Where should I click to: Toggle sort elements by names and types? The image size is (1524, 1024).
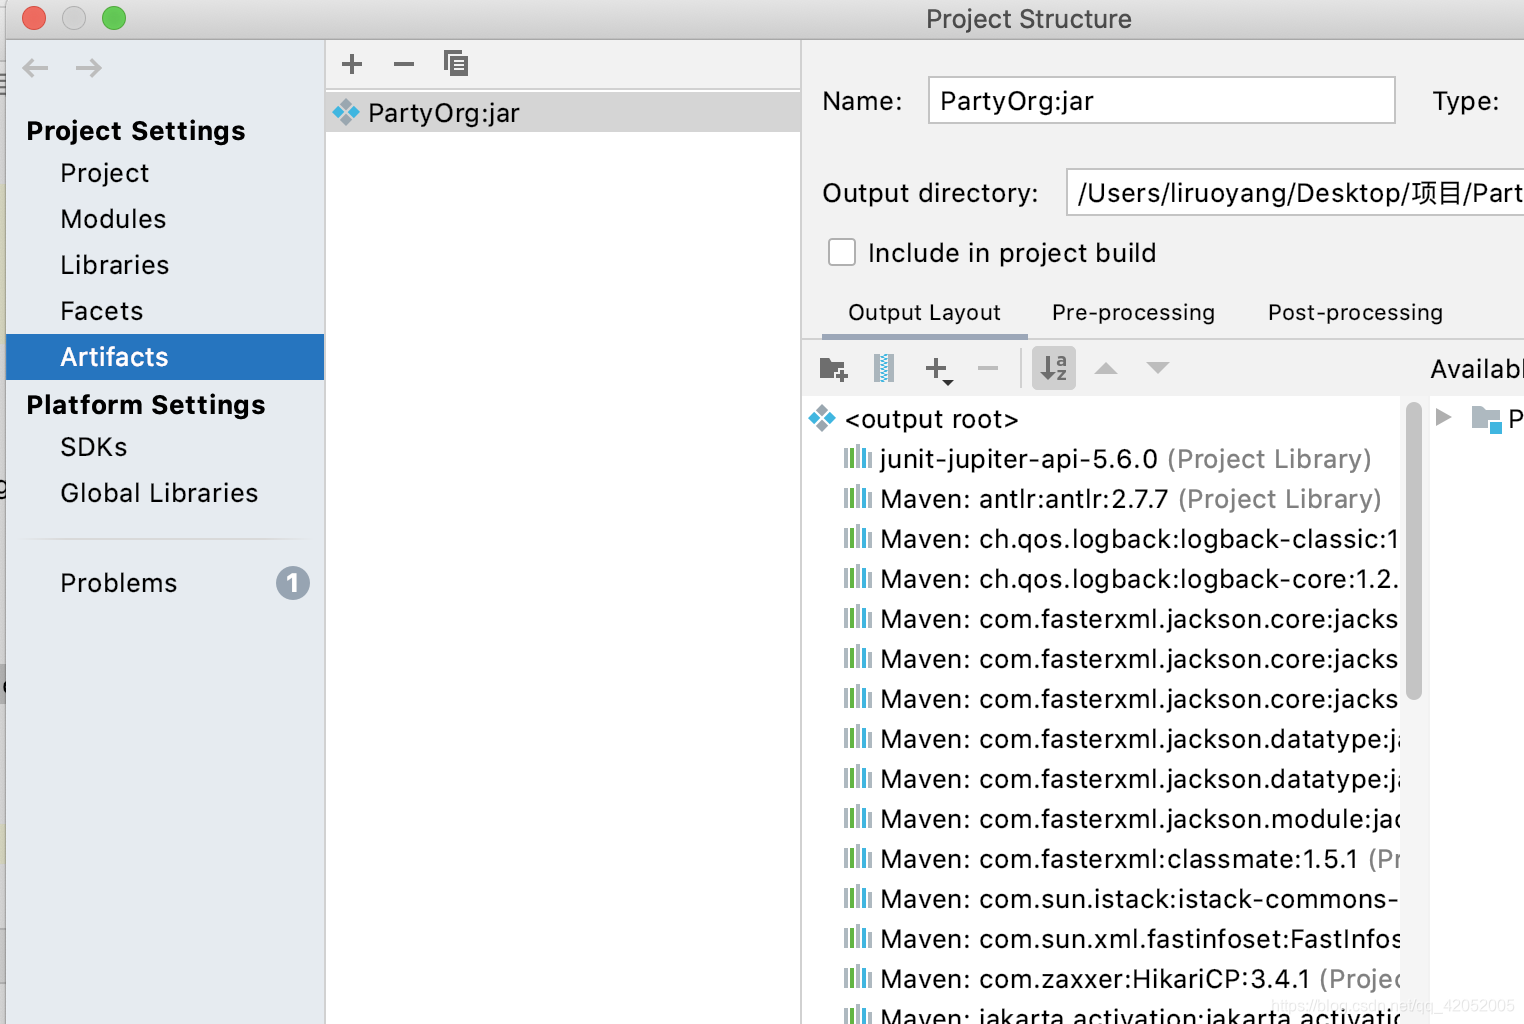coord(1054,368)
